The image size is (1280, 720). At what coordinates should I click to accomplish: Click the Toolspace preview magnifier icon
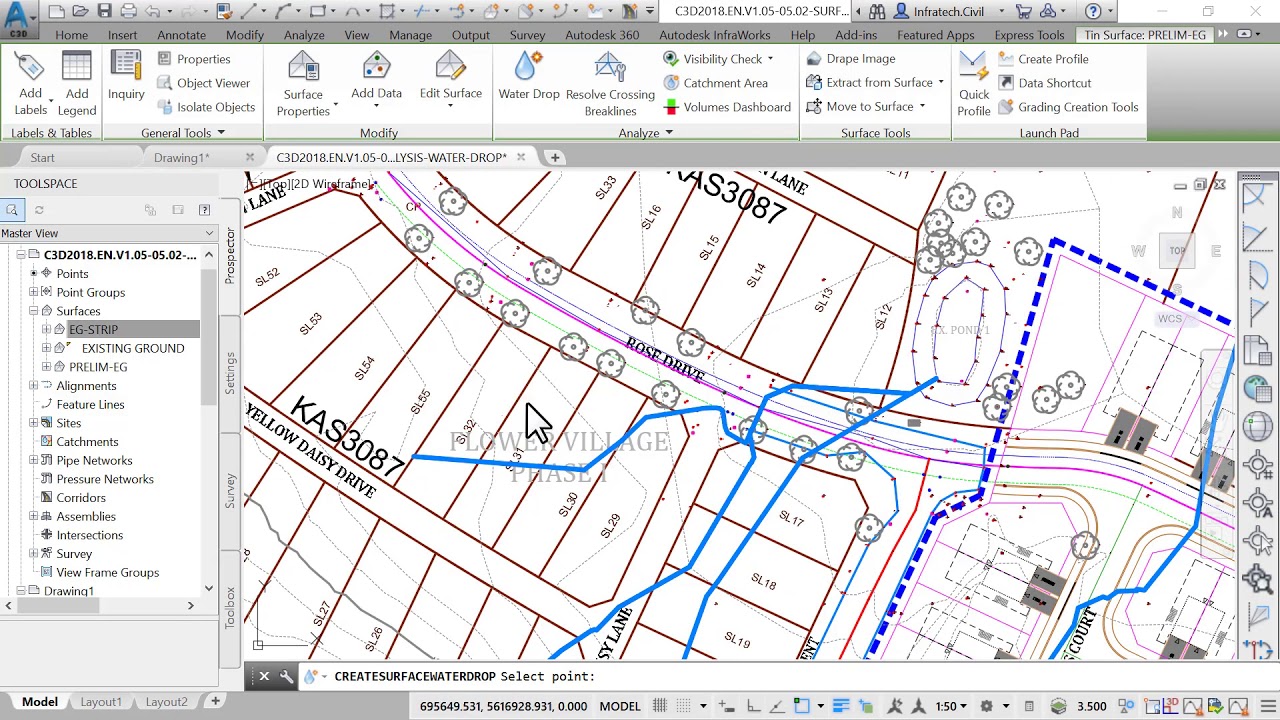pos(11,210)
